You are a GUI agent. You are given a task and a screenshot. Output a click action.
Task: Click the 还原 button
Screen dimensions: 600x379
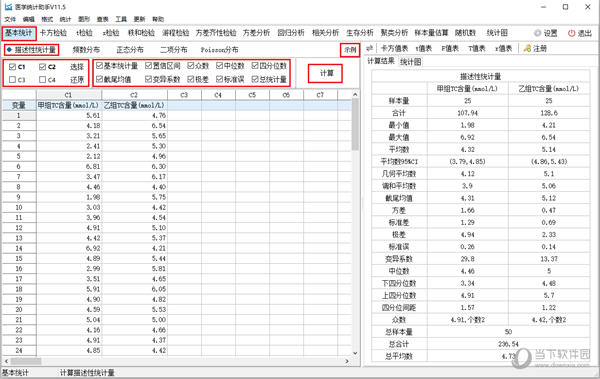pyautogui.click(x=77, y=80)
